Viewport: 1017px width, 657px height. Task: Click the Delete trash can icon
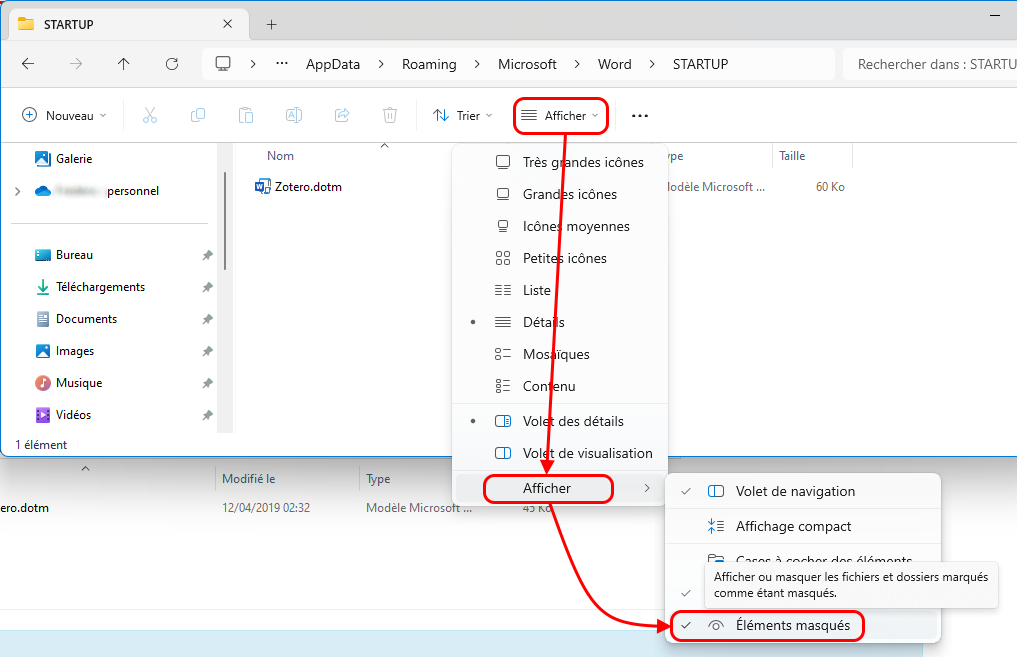pyautogui.click(x=390, y=116)
